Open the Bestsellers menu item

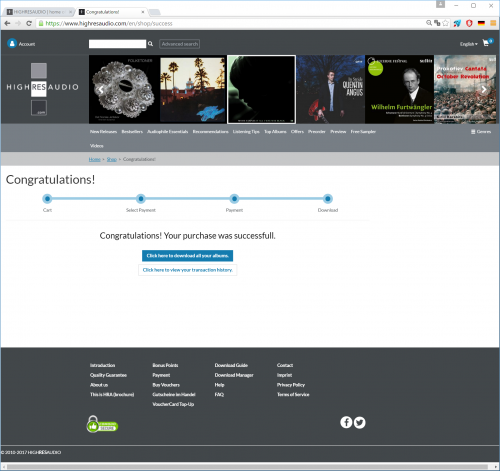[x=132, y=132]
